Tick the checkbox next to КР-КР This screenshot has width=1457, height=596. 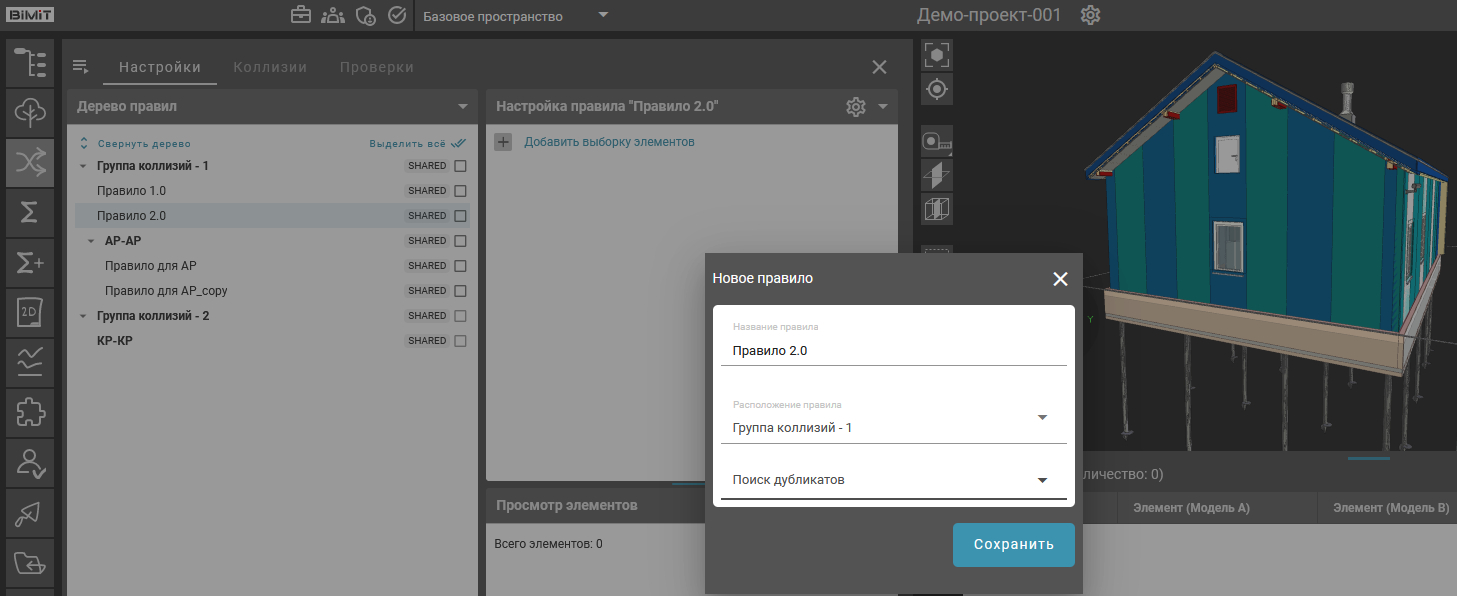point(461,341)
